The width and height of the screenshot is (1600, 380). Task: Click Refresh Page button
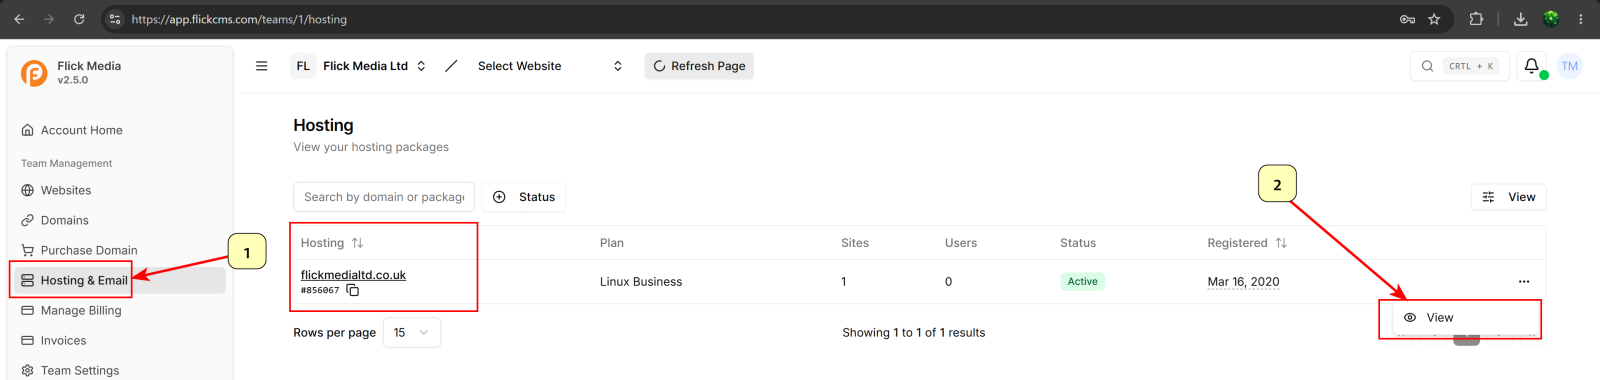point(699,66)
